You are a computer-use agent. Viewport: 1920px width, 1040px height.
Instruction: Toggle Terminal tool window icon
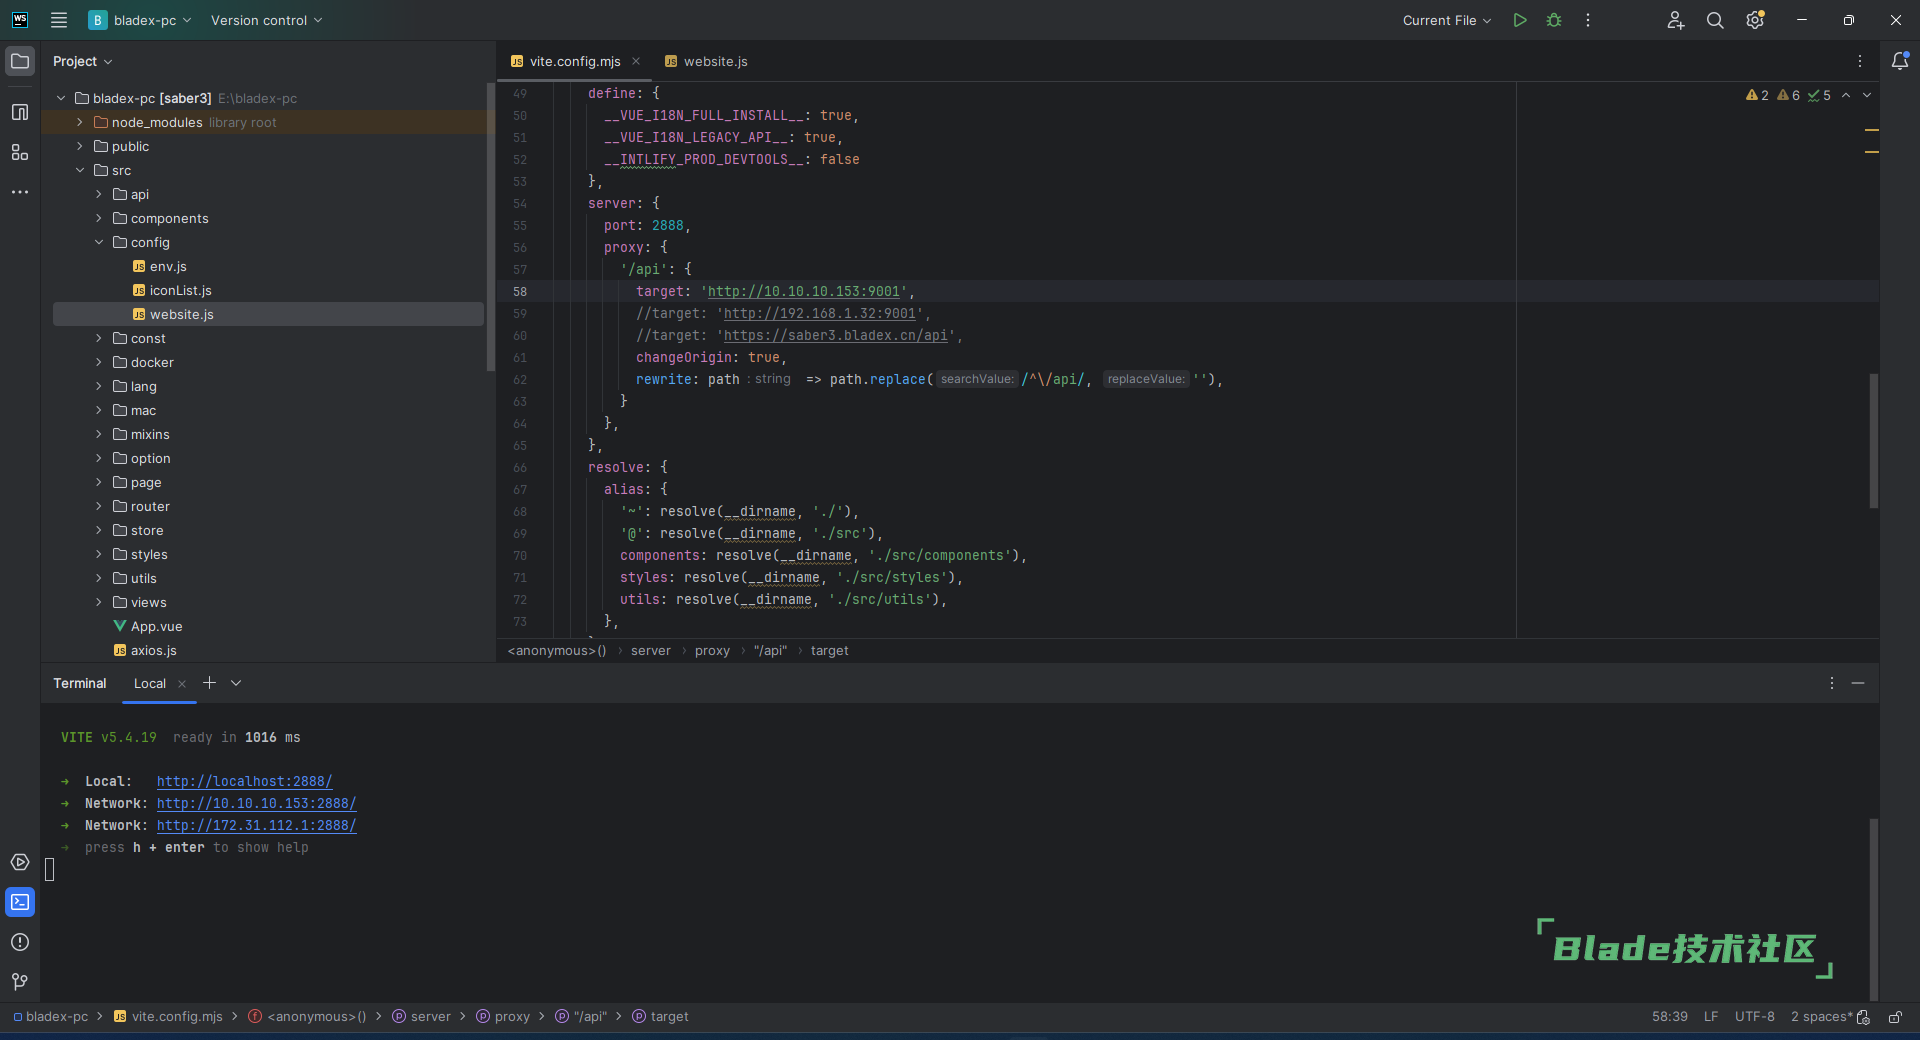click(20, 902)
